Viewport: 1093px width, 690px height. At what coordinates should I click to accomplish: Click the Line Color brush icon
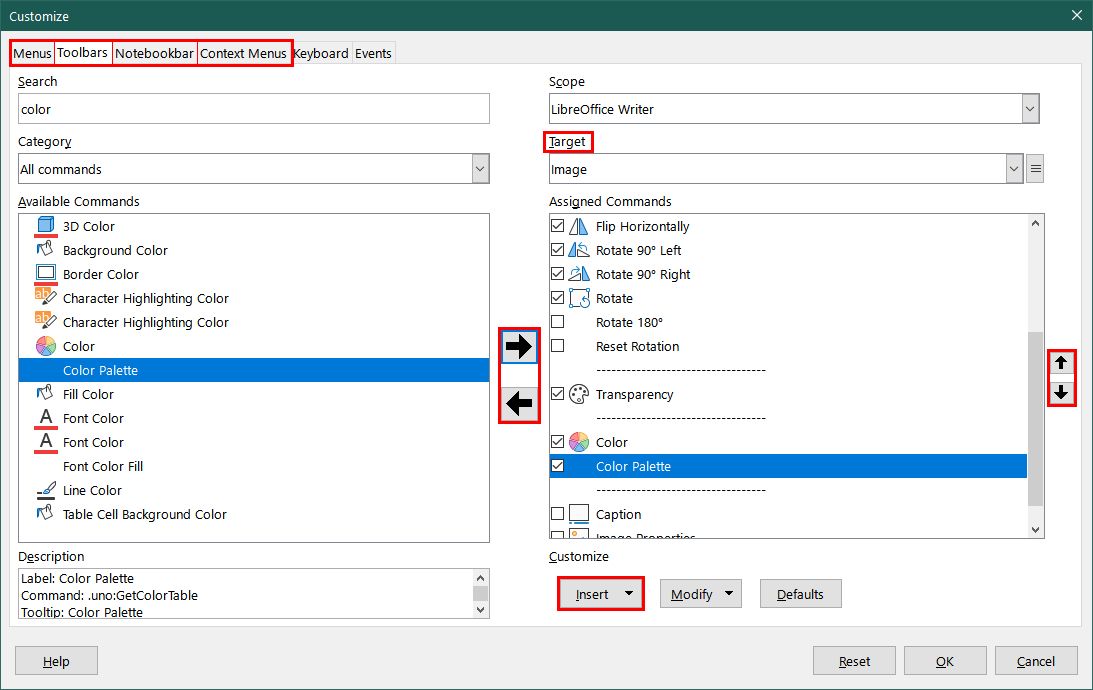46,490
